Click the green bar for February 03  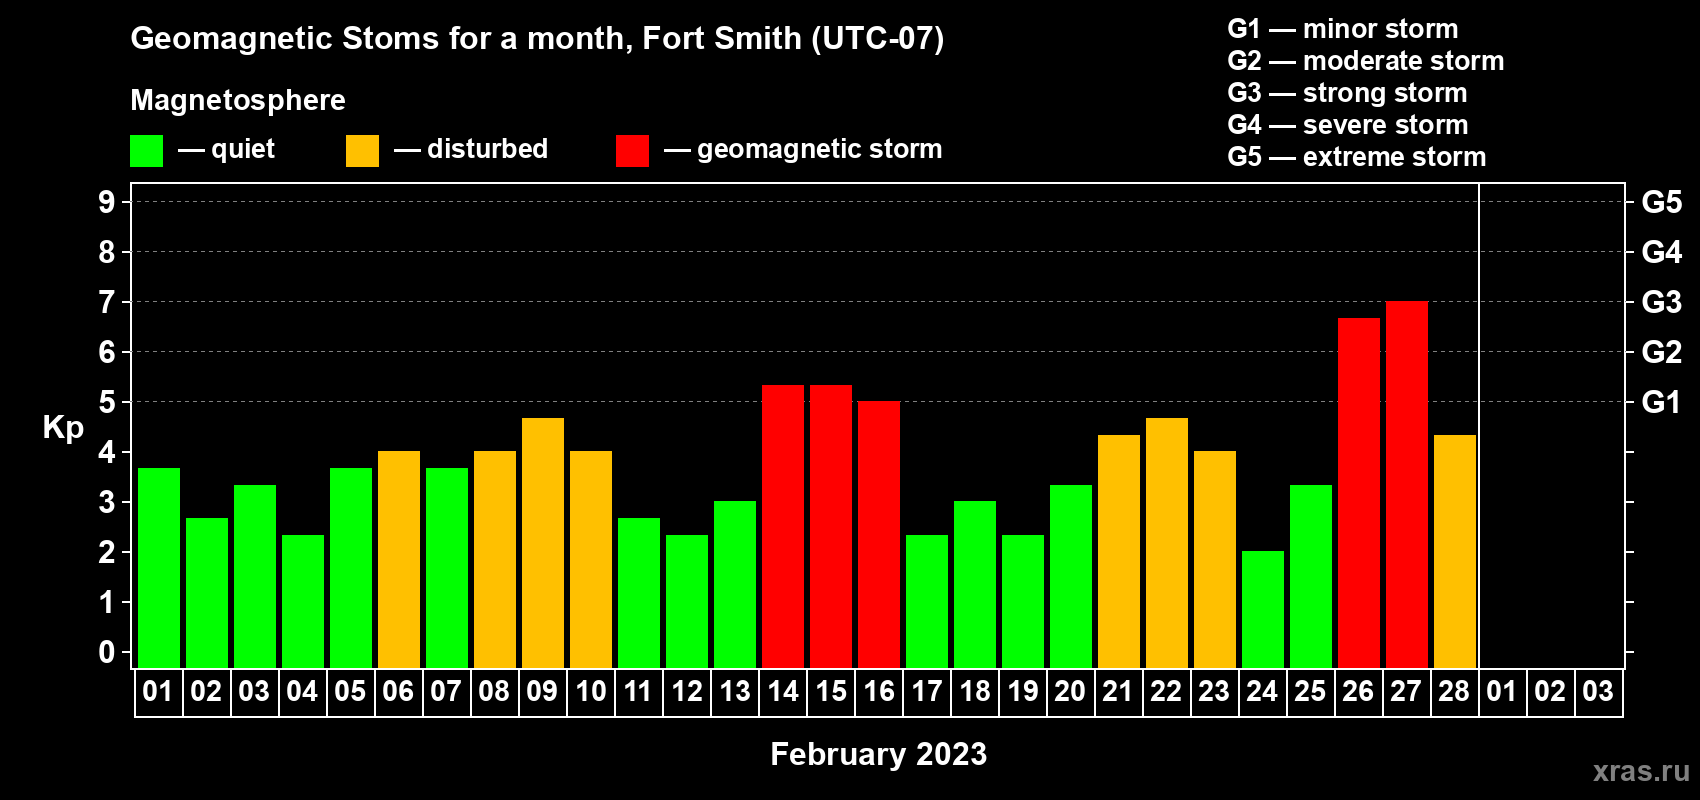pyautogui.click(x=255, y=576)
